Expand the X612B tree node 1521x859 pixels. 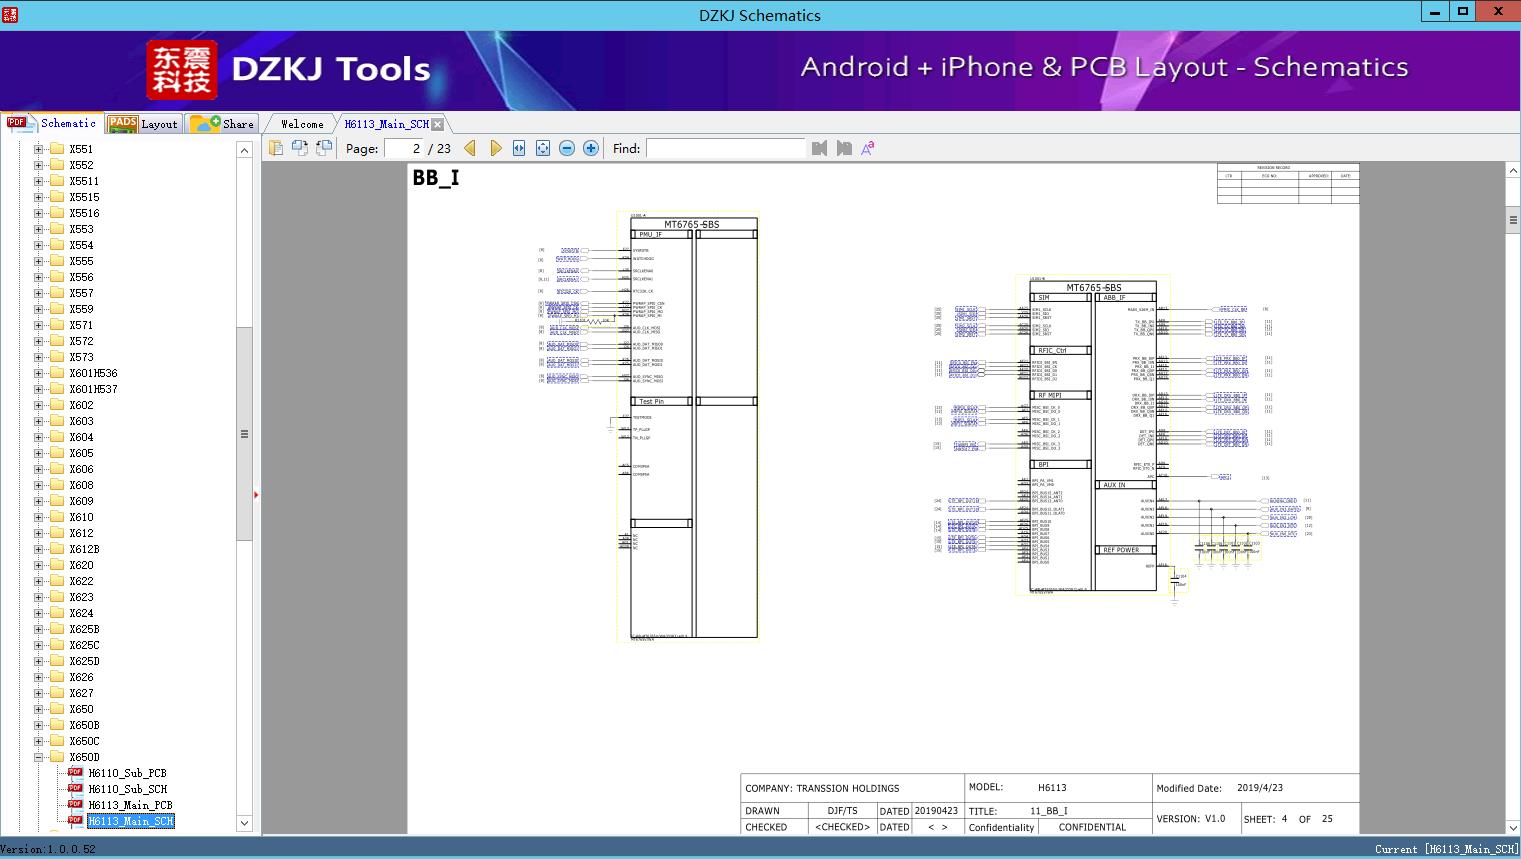tap(39, 549)
